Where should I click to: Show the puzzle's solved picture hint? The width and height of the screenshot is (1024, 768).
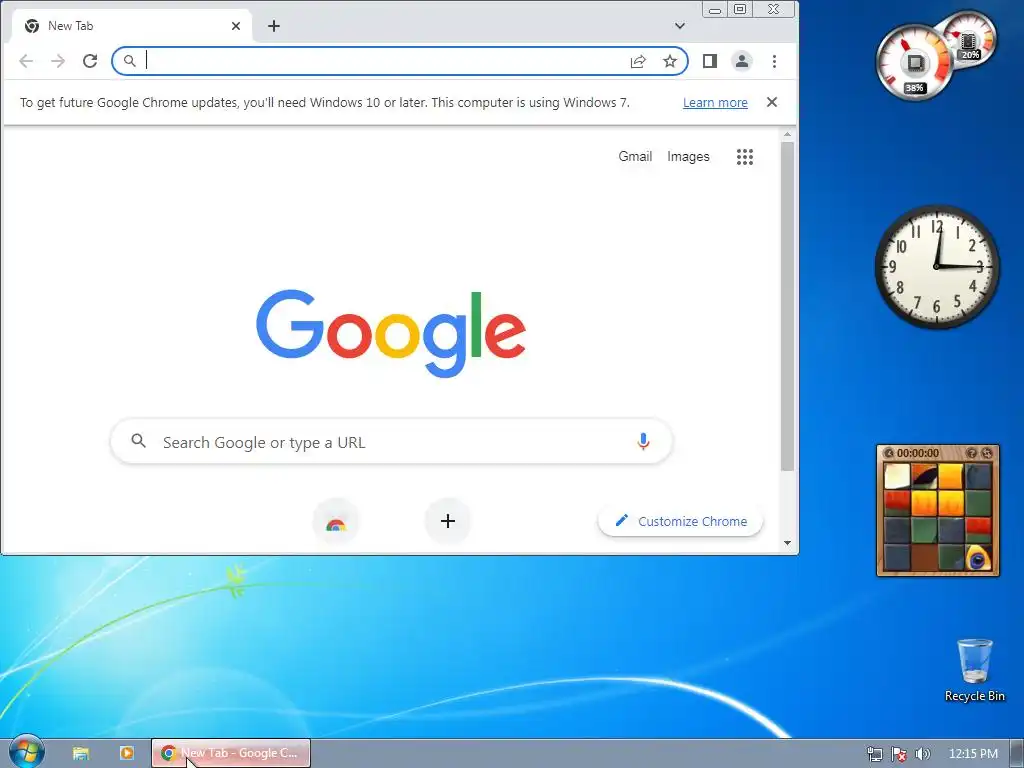tap(971, 453)
